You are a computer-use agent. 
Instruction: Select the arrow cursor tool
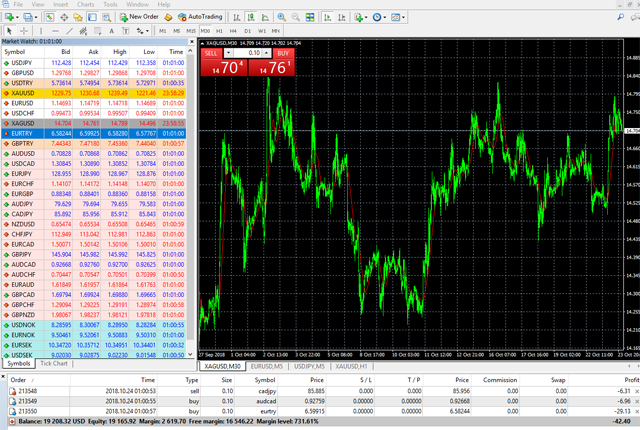click(x=9, y=31)
